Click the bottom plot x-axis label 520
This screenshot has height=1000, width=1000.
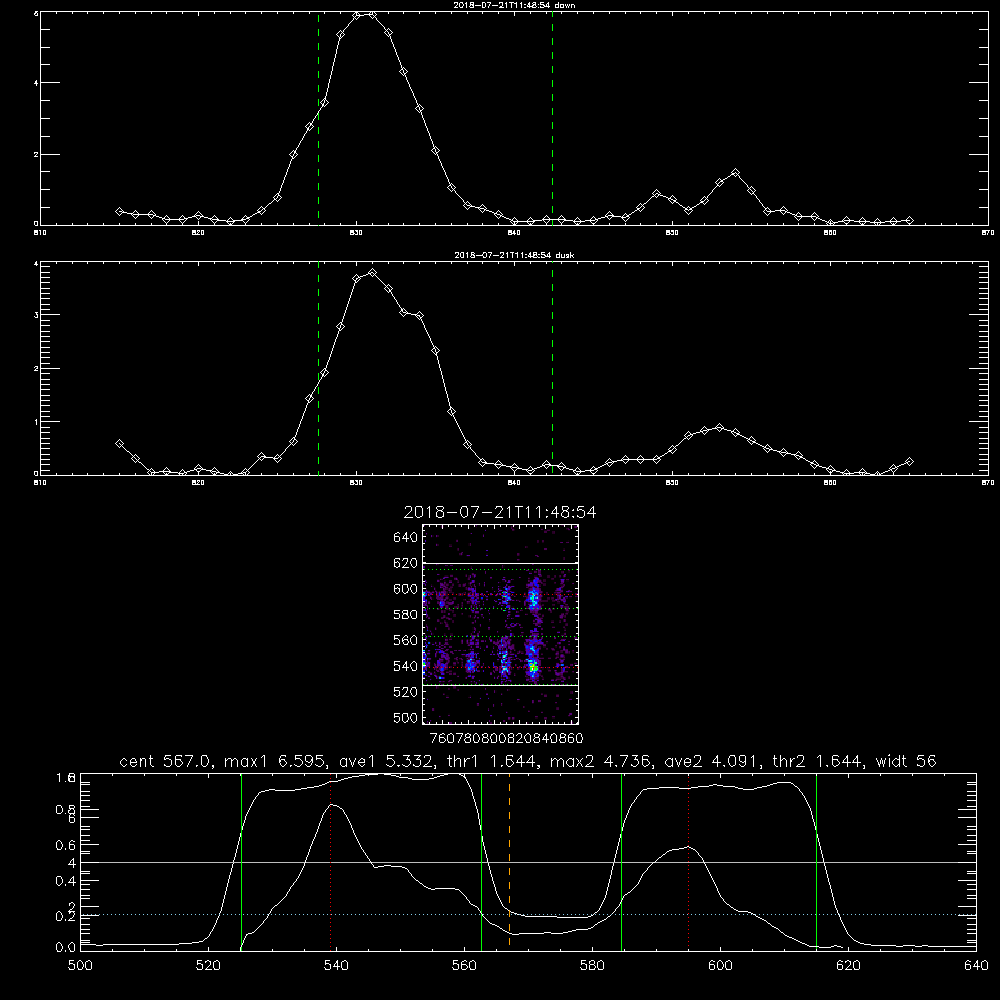click(x=208, y=966)
